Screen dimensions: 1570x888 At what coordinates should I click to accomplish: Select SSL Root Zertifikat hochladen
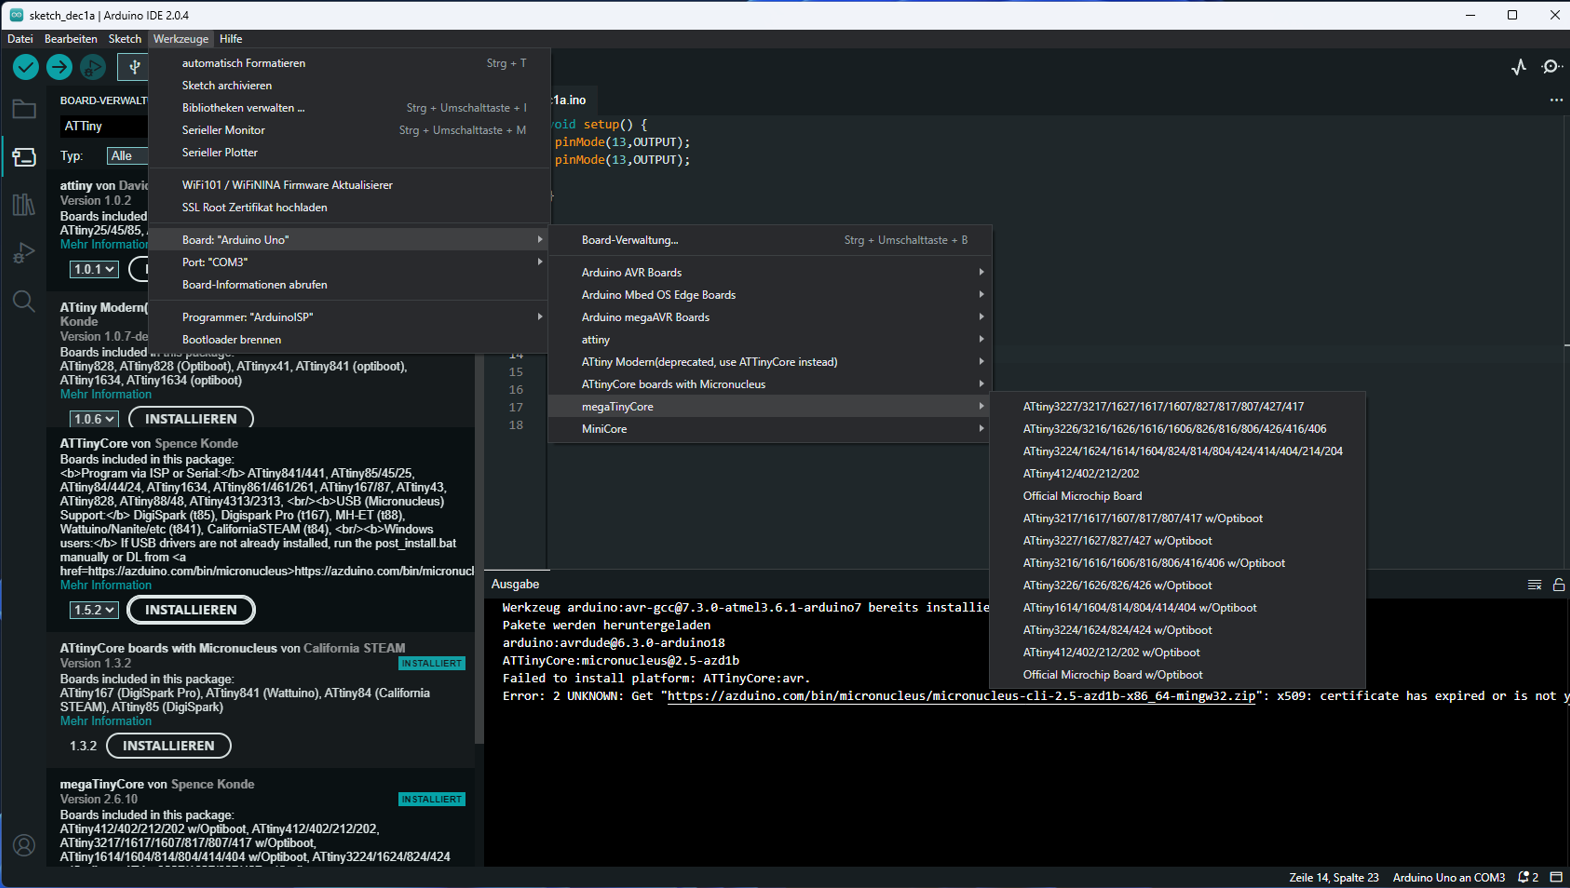[349, 208]
